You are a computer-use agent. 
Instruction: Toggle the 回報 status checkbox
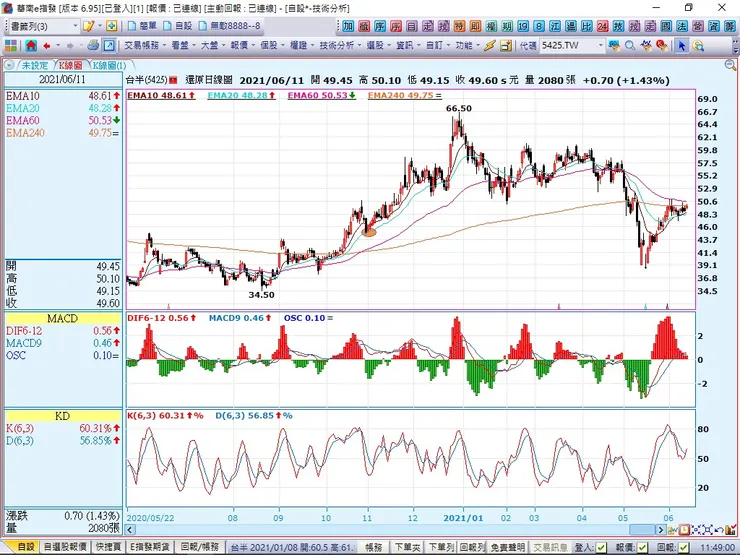tap(682, 547)
